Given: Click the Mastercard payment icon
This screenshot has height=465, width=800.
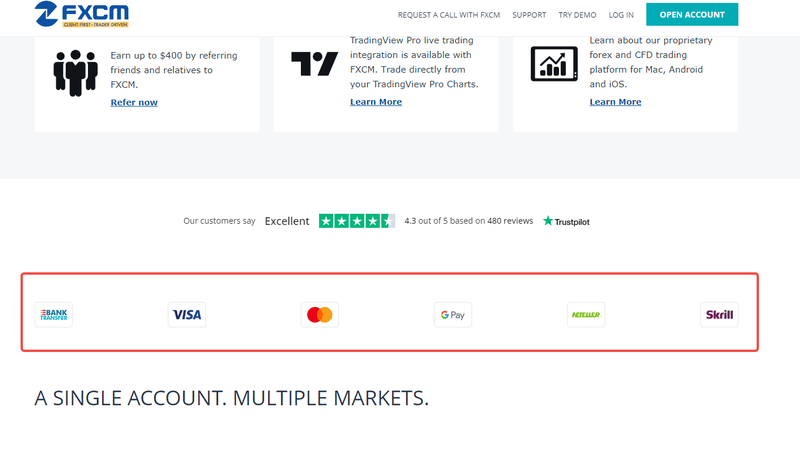Looking at the screenshot, I should [319, 315].
